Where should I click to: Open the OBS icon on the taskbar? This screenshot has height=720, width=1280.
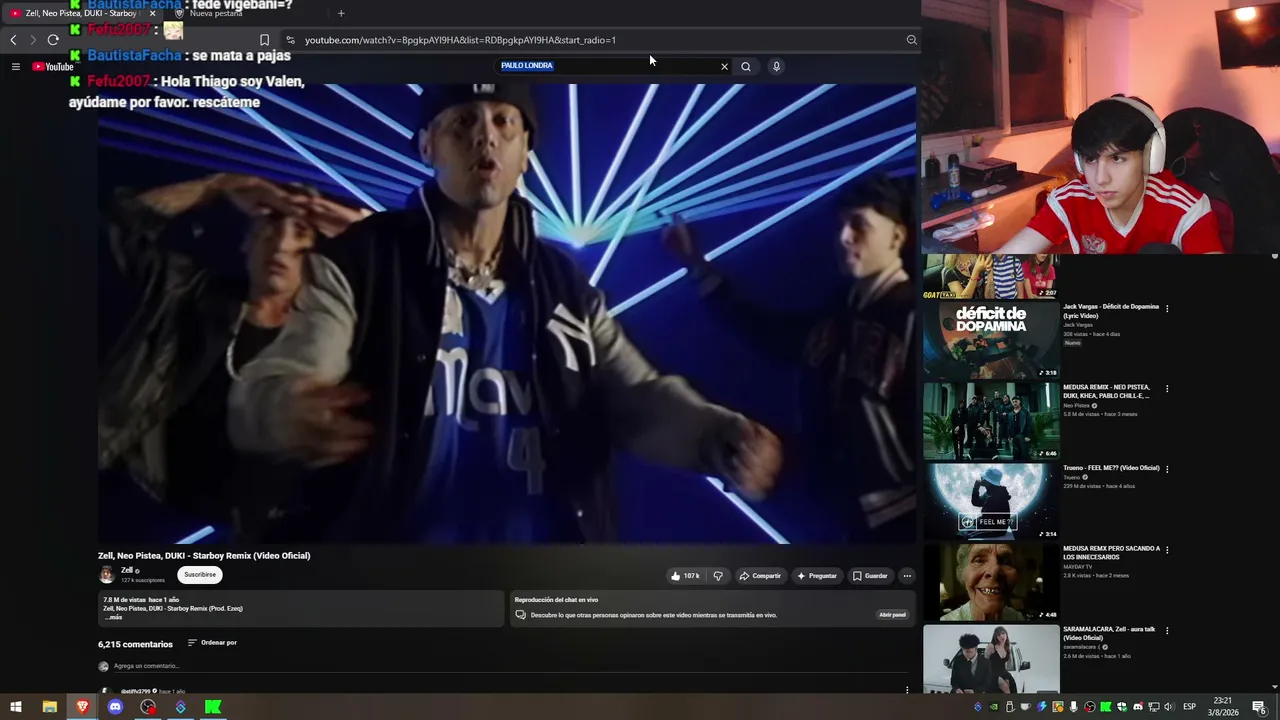coord(148,707)
